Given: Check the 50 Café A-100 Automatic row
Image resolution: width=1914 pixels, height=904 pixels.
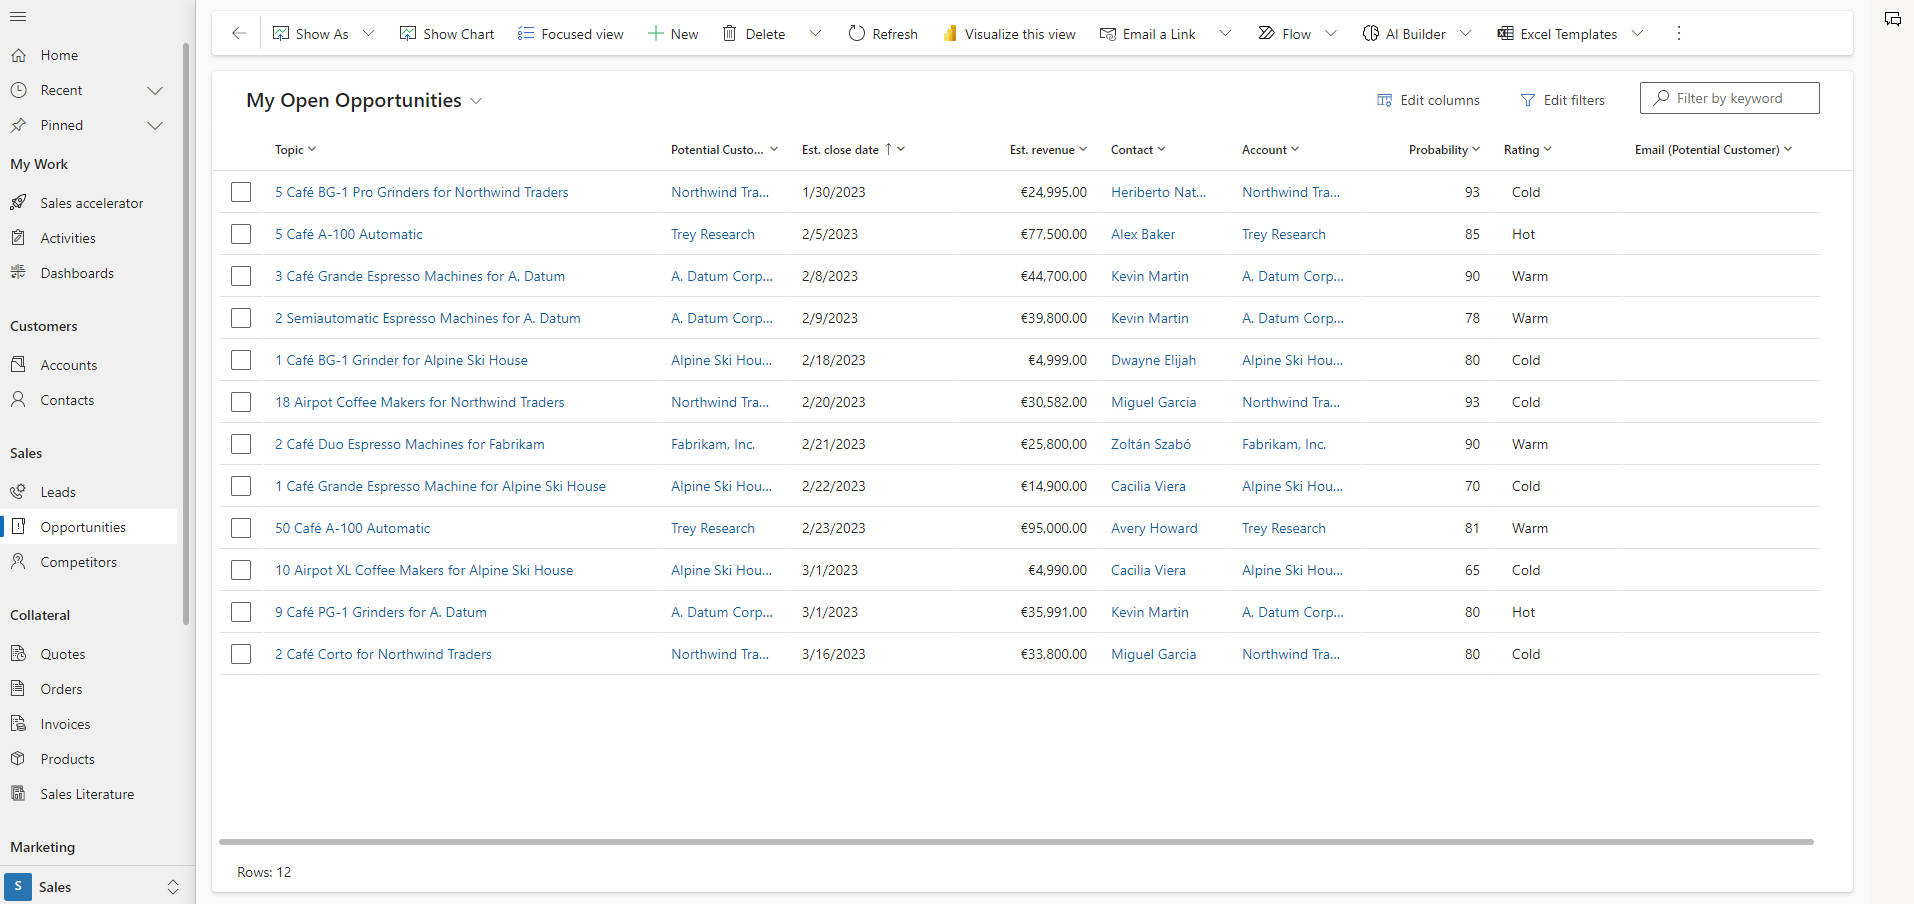Looking at the screenshot, I should click(241, 528).
